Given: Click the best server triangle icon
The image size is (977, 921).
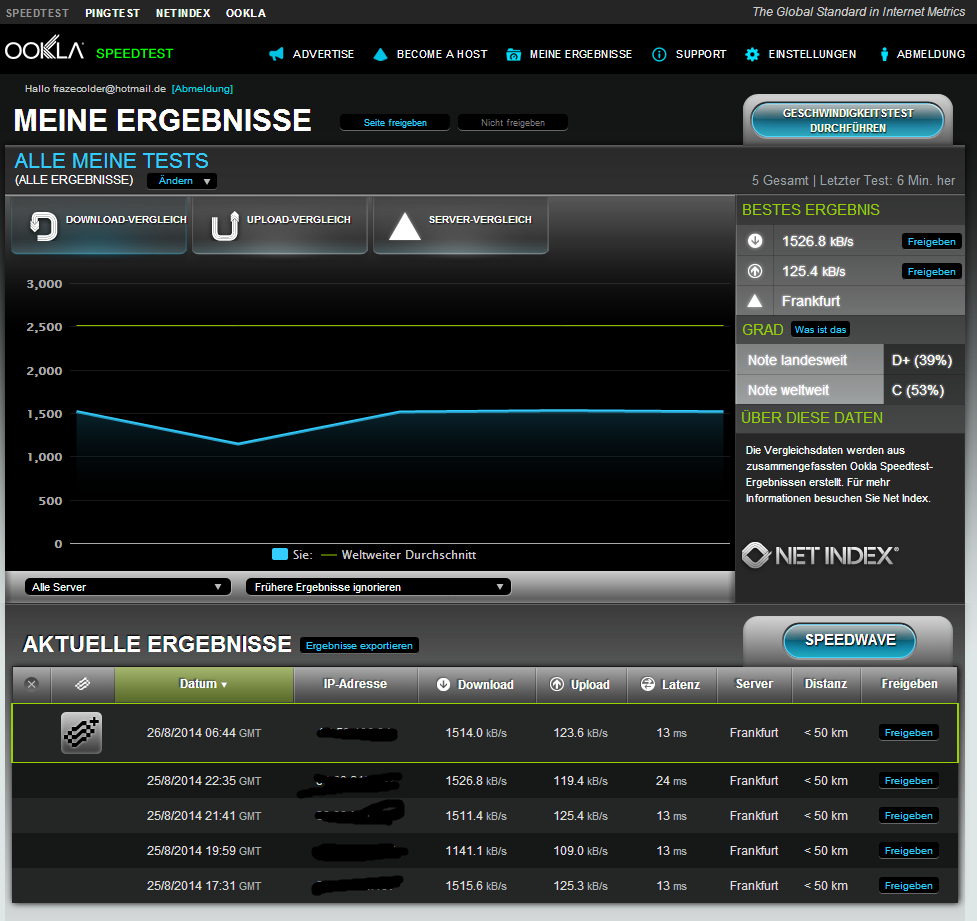Looking at the screenshot, I should pyautogui.click(x=755, y=301).
